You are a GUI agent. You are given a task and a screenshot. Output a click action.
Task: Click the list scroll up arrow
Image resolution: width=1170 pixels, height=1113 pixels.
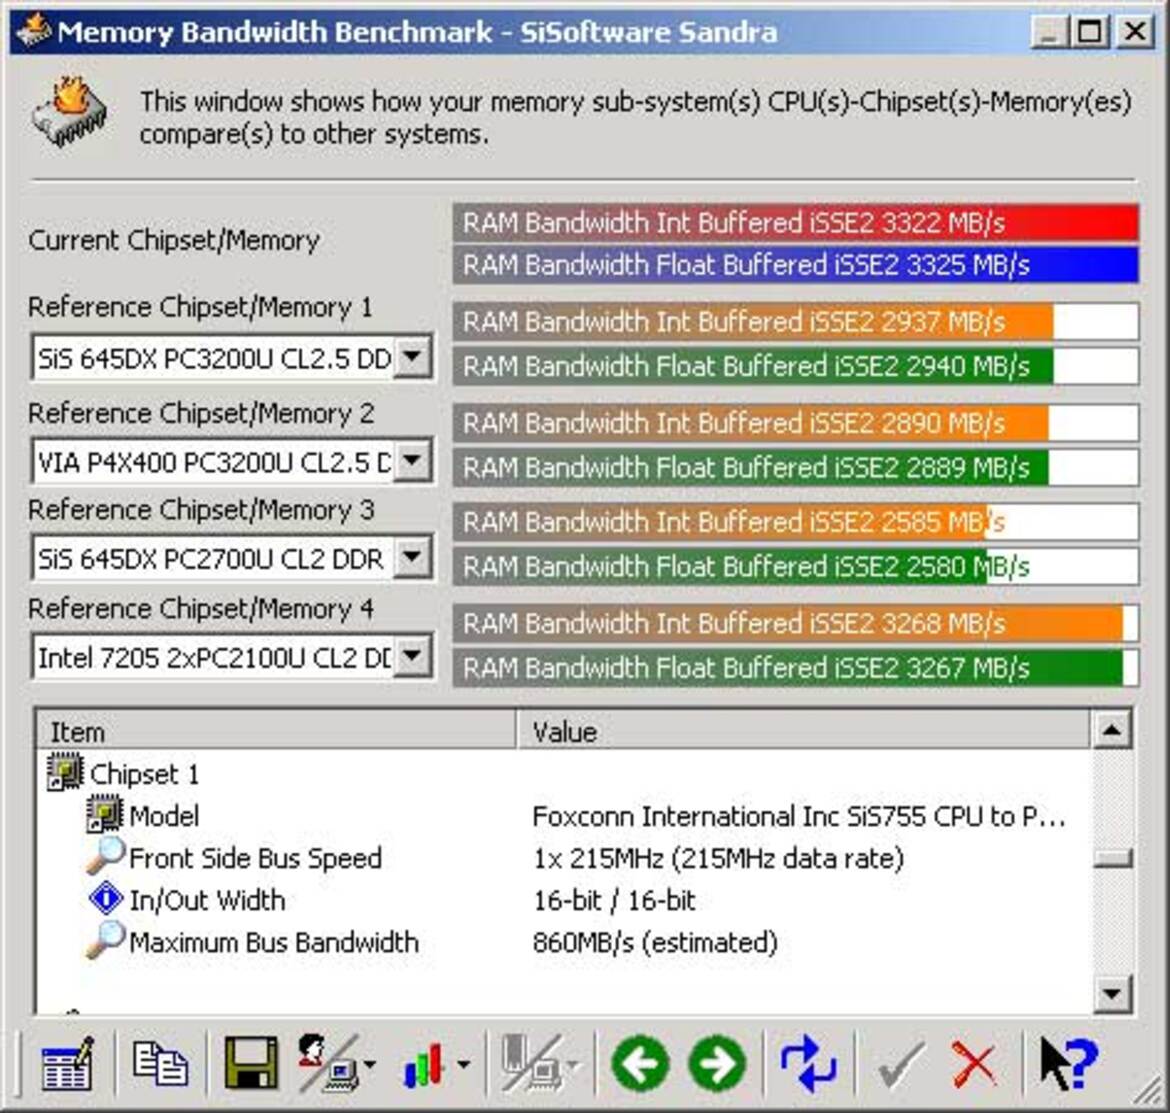(x=1112, y=730)
